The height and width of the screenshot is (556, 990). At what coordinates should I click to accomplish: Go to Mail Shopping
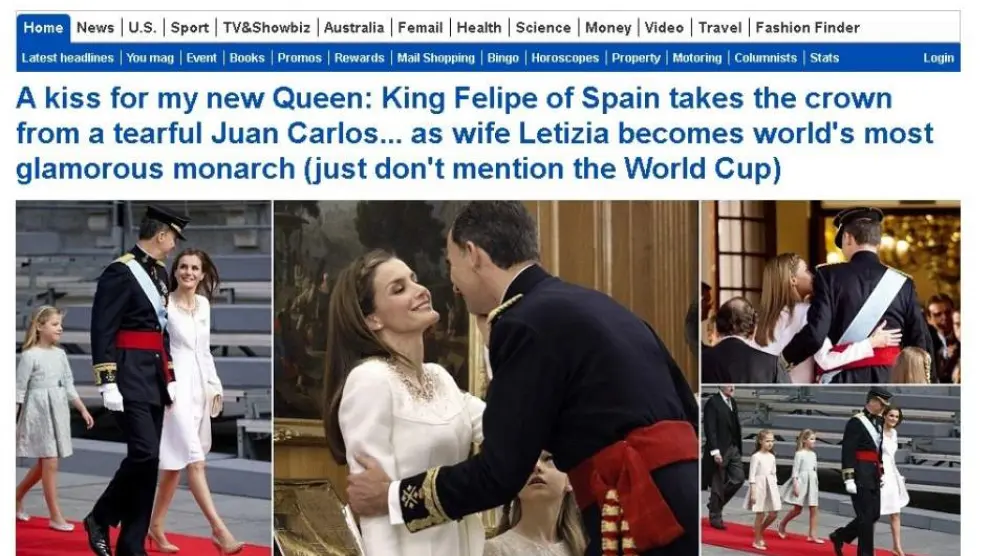click(436, 58)
